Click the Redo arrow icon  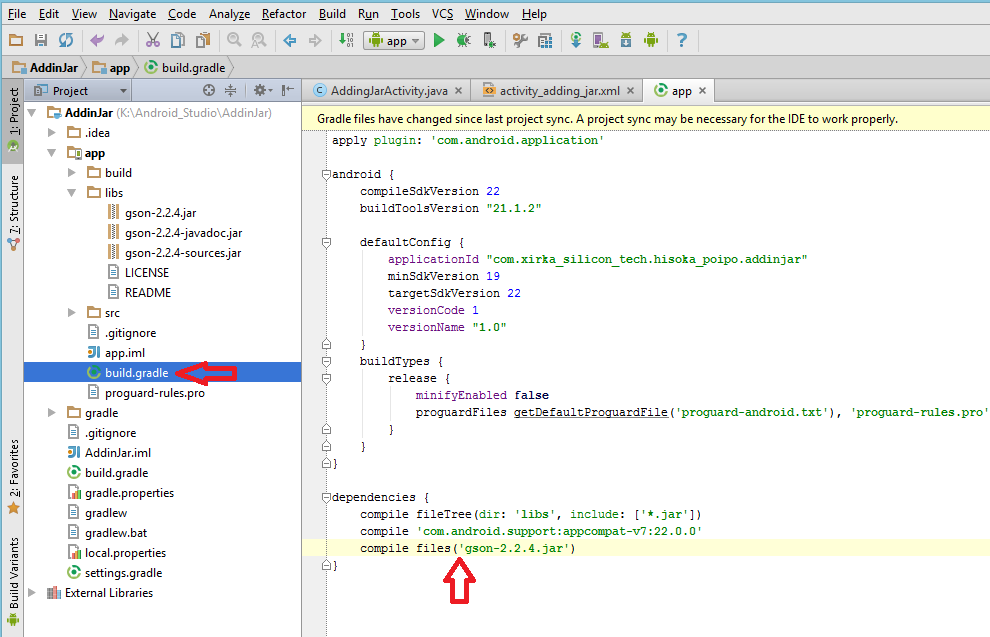tap(121, 40)
